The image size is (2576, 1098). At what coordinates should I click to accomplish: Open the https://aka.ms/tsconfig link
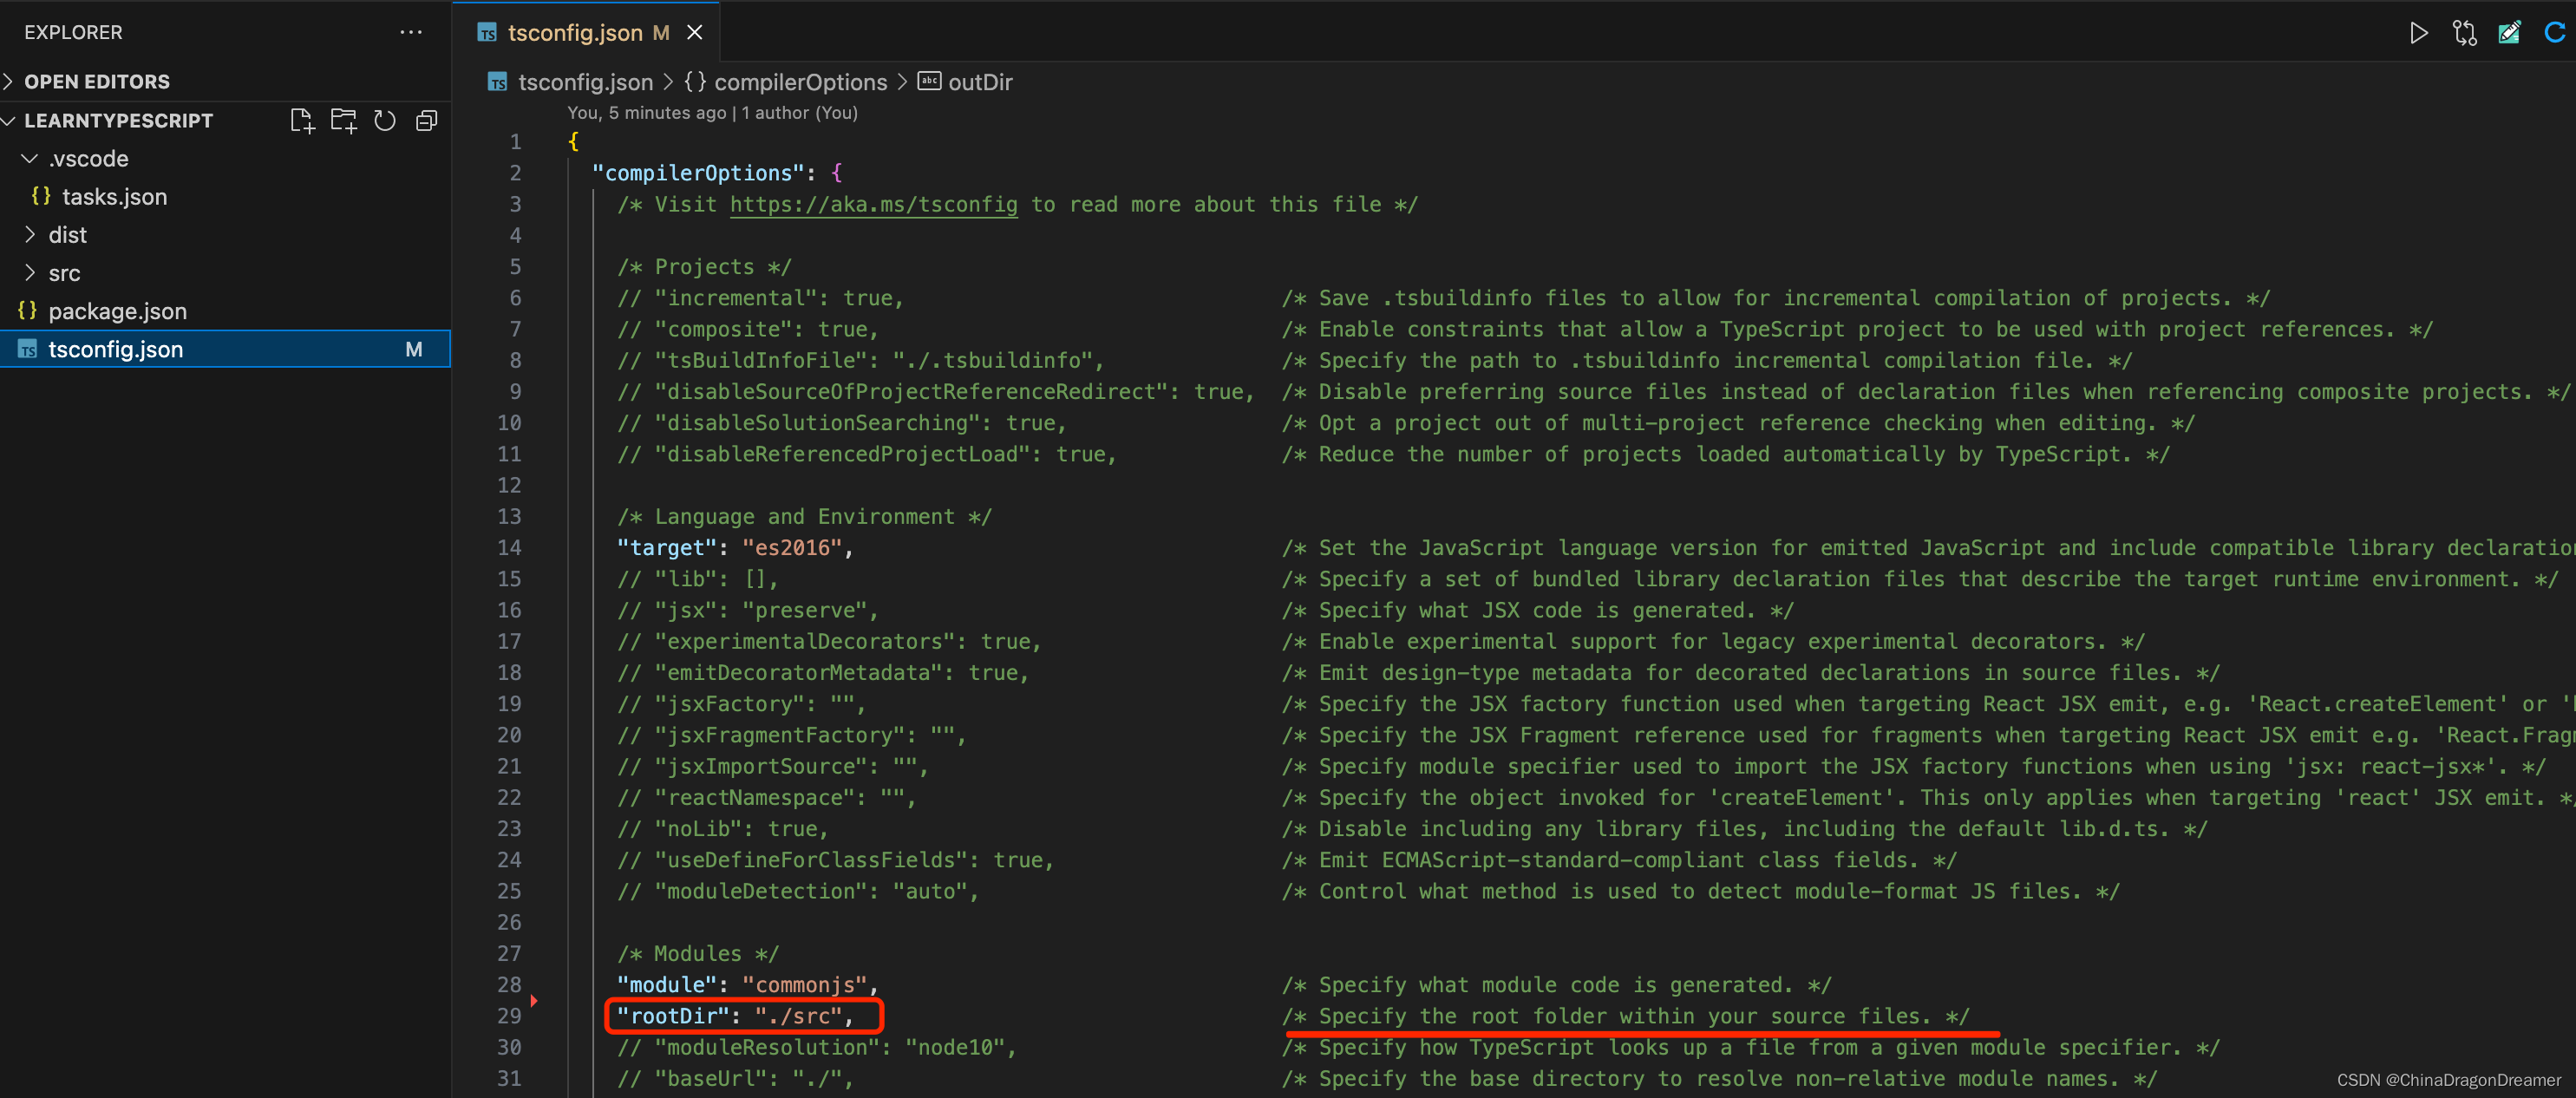(x=873, y=204)
